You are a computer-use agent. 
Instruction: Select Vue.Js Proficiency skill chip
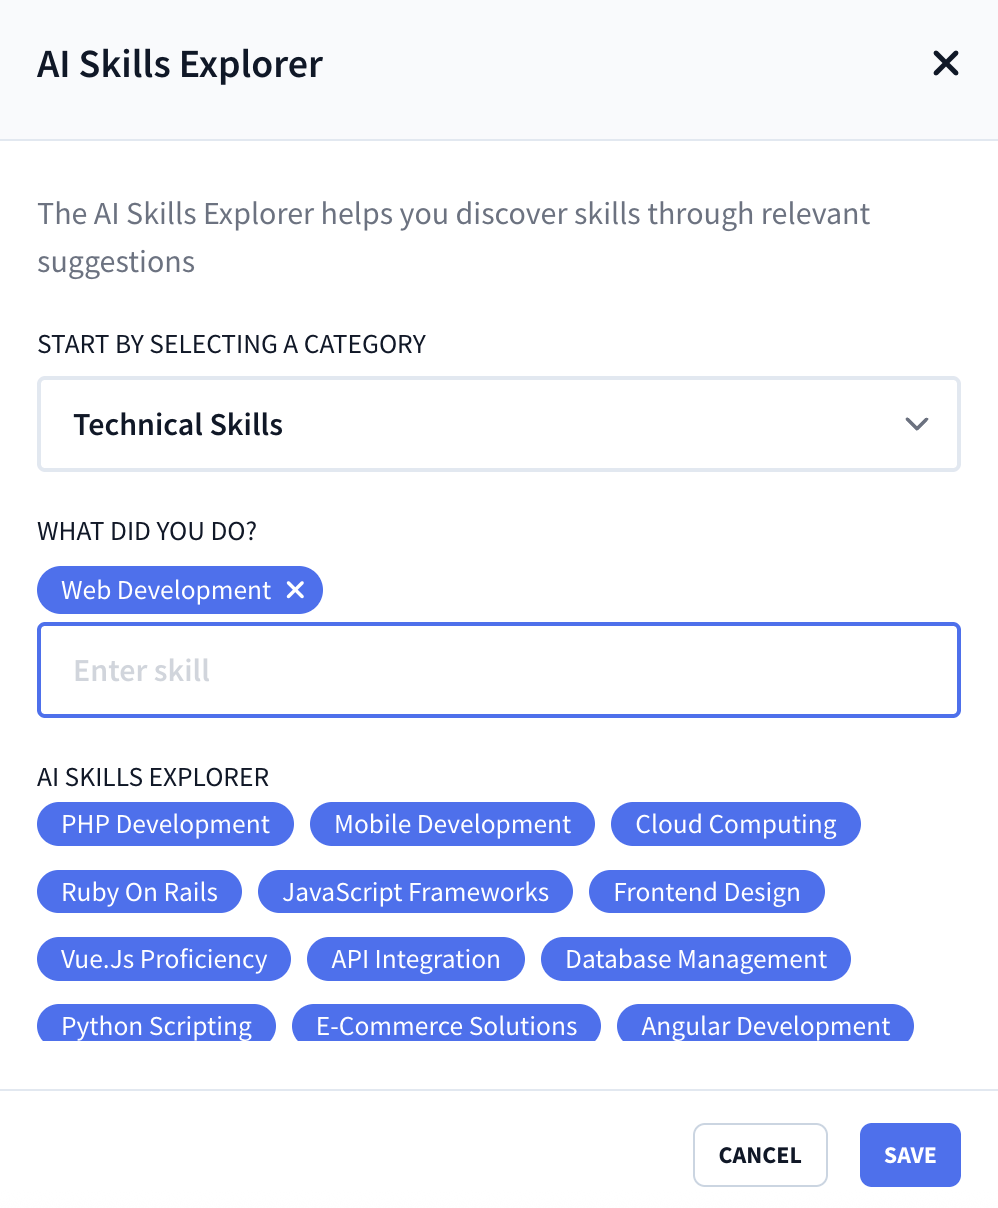tap(163, 958)
